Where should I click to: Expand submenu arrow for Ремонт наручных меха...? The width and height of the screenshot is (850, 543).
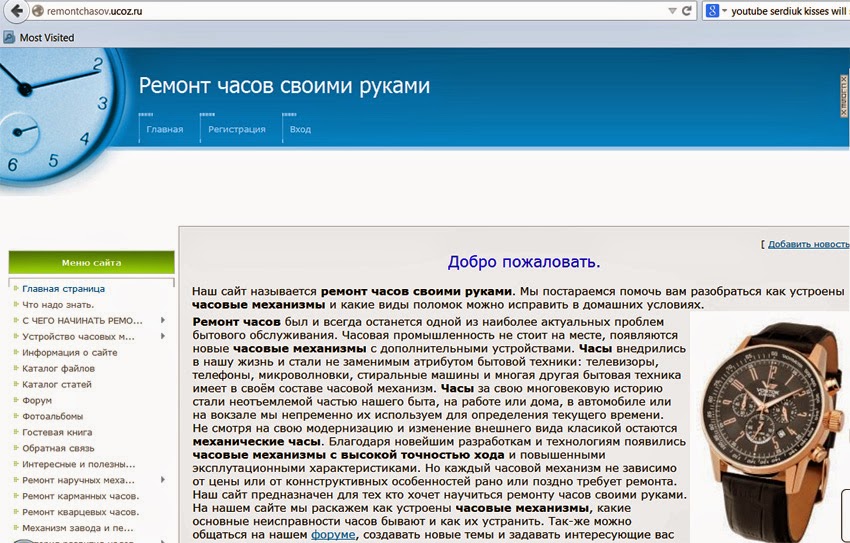pyautogui.click(x=163, y=480)
